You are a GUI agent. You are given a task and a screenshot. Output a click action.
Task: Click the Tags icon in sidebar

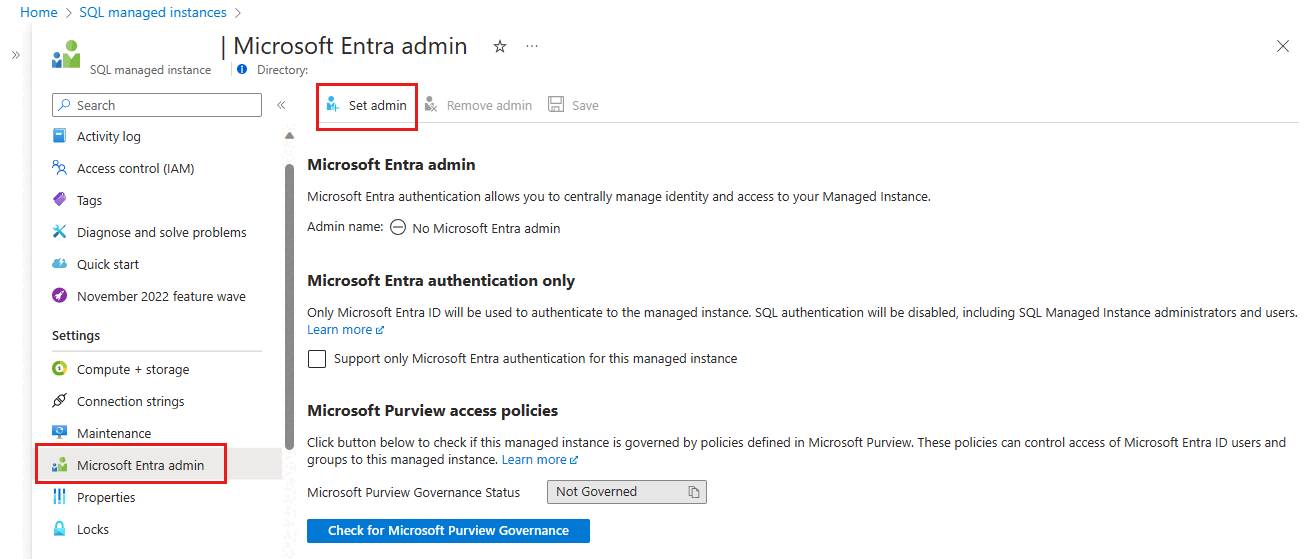pos(60,200)
